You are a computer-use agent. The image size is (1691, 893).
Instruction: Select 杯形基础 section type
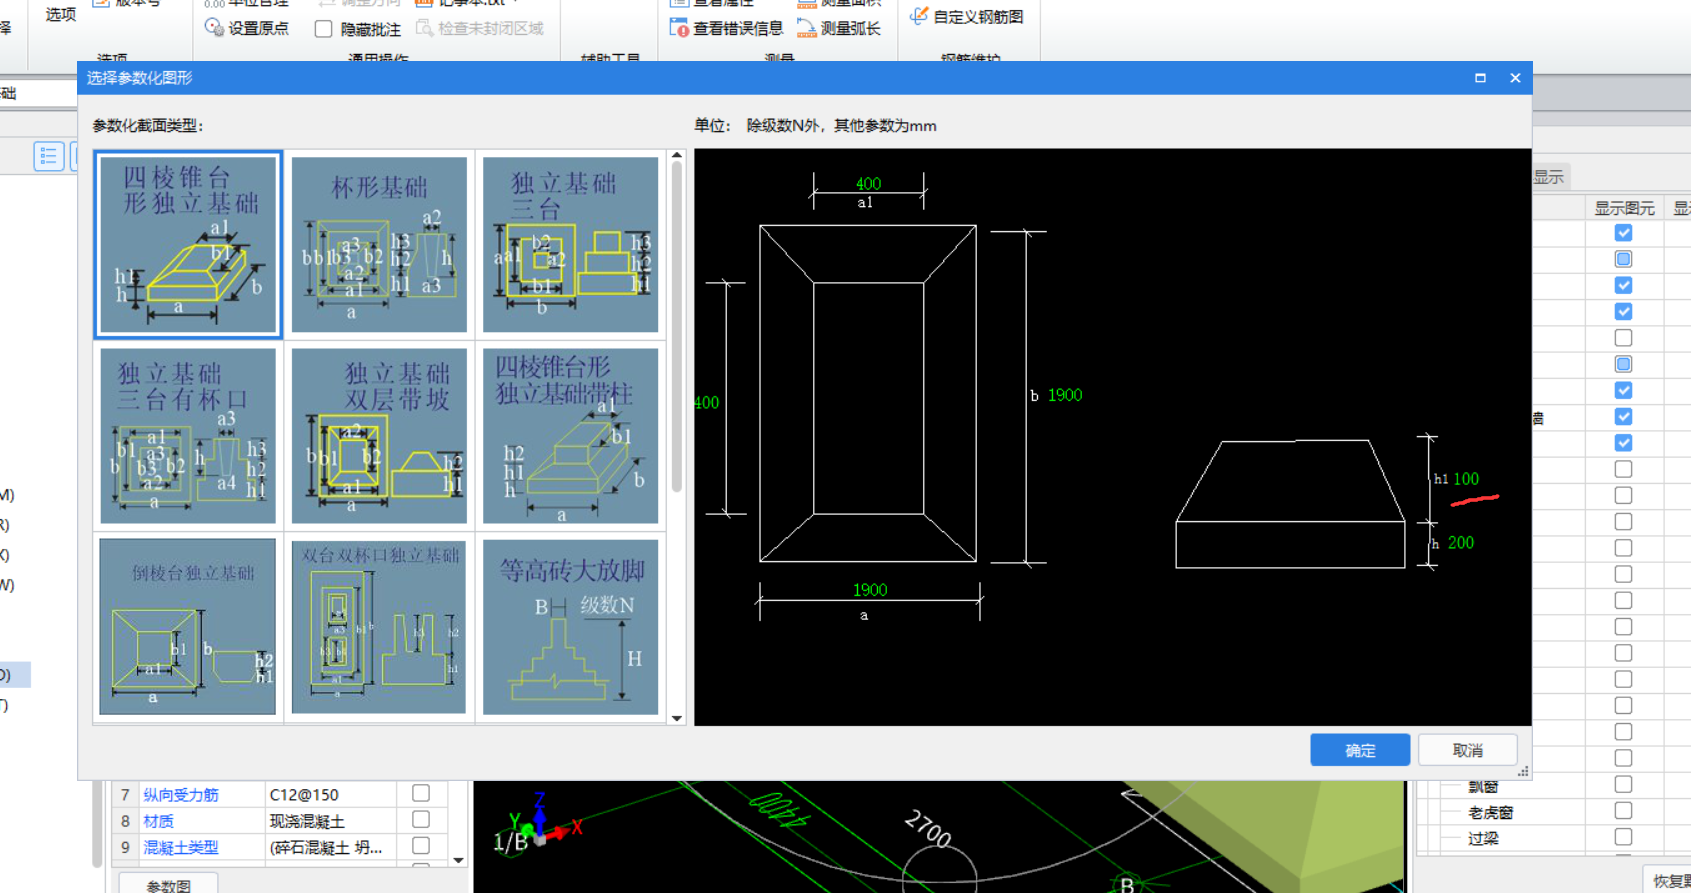click(x=379, y=245)
